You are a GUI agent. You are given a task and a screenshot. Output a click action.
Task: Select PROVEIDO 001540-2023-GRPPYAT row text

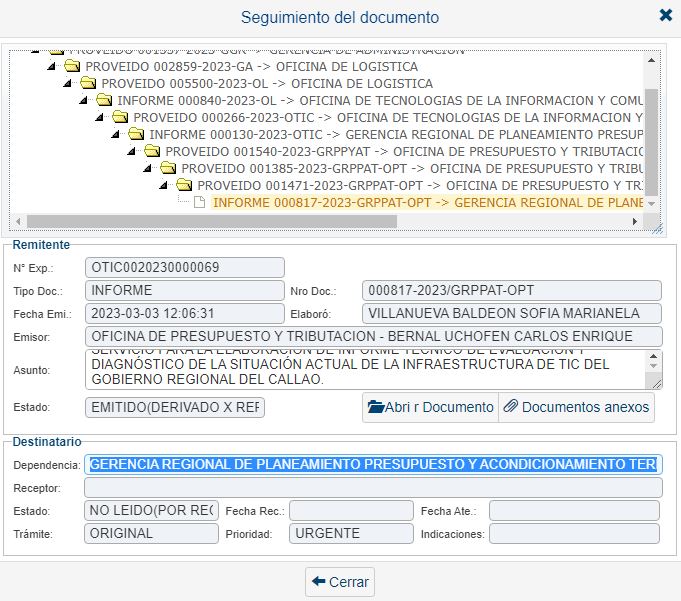(x=404, y=151)
